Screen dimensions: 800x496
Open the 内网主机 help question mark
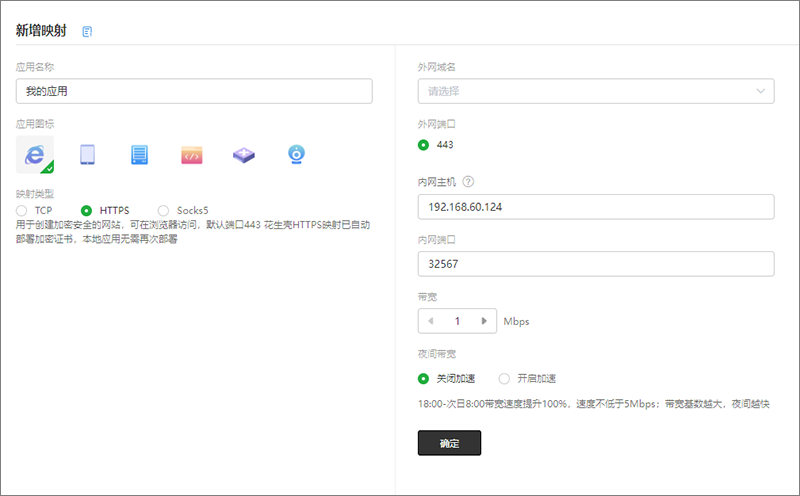coord(468,182)
